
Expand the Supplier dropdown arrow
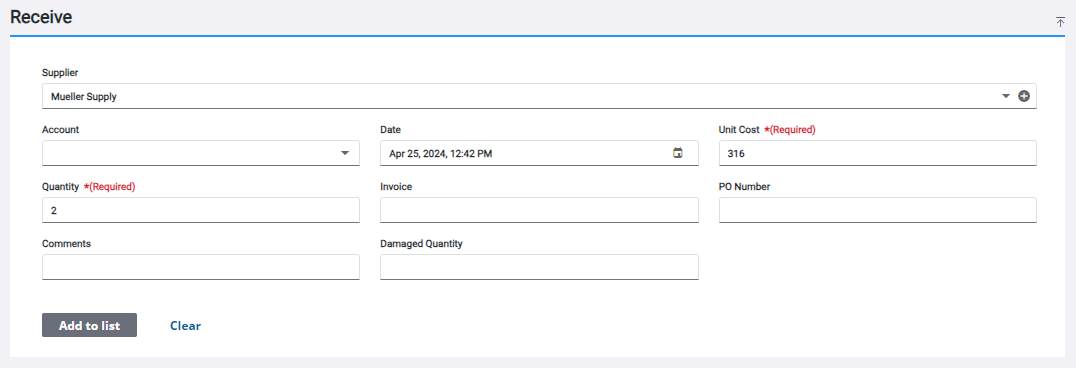coord(1006,97)
